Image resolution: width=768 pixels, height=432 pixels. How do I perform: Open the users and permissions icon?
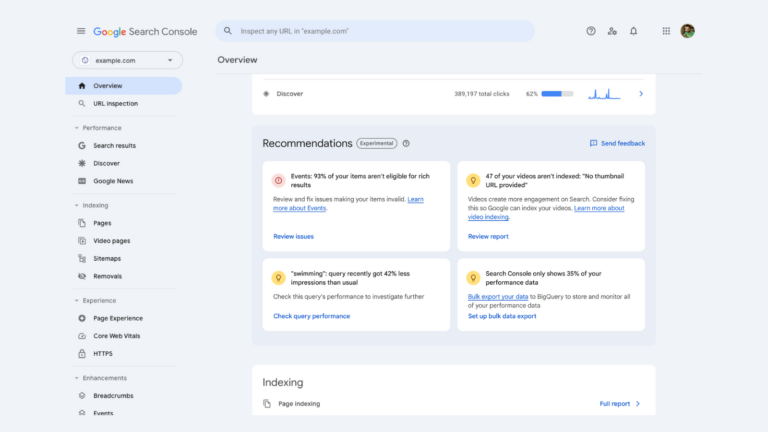[612, 31]
